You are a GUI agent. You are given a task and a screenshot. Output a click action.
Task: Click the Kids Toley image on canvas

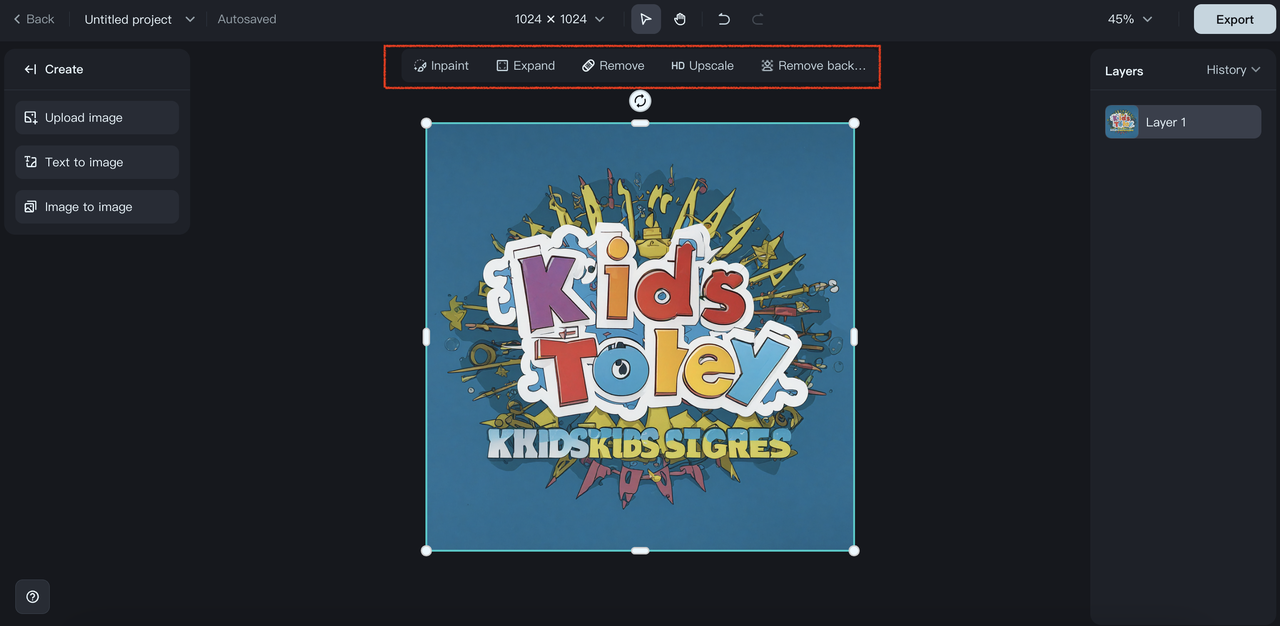[x=640, y=337]
